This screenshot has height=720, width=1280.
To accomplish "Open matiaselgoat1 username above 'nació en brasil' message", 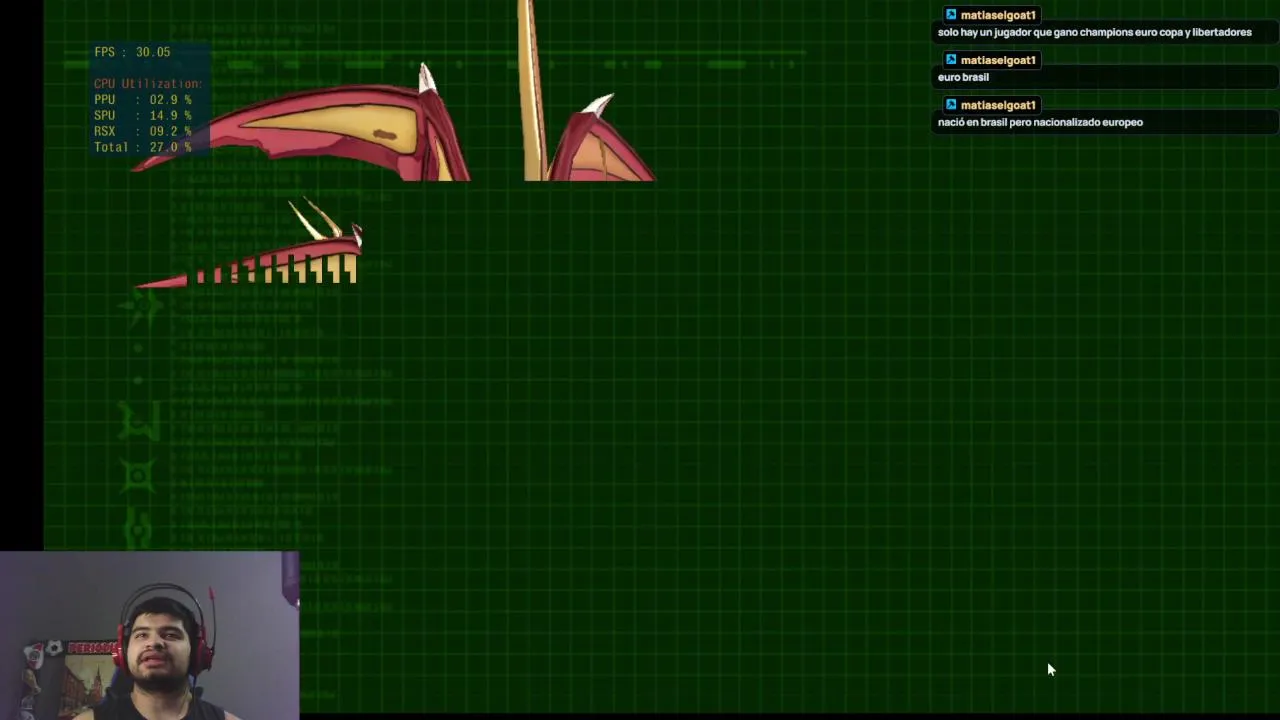I will pos(998,105).
